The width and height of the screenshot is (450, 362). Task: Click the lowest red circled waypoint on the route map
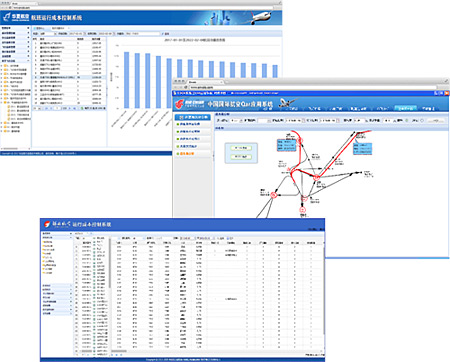tap(302, 210)
